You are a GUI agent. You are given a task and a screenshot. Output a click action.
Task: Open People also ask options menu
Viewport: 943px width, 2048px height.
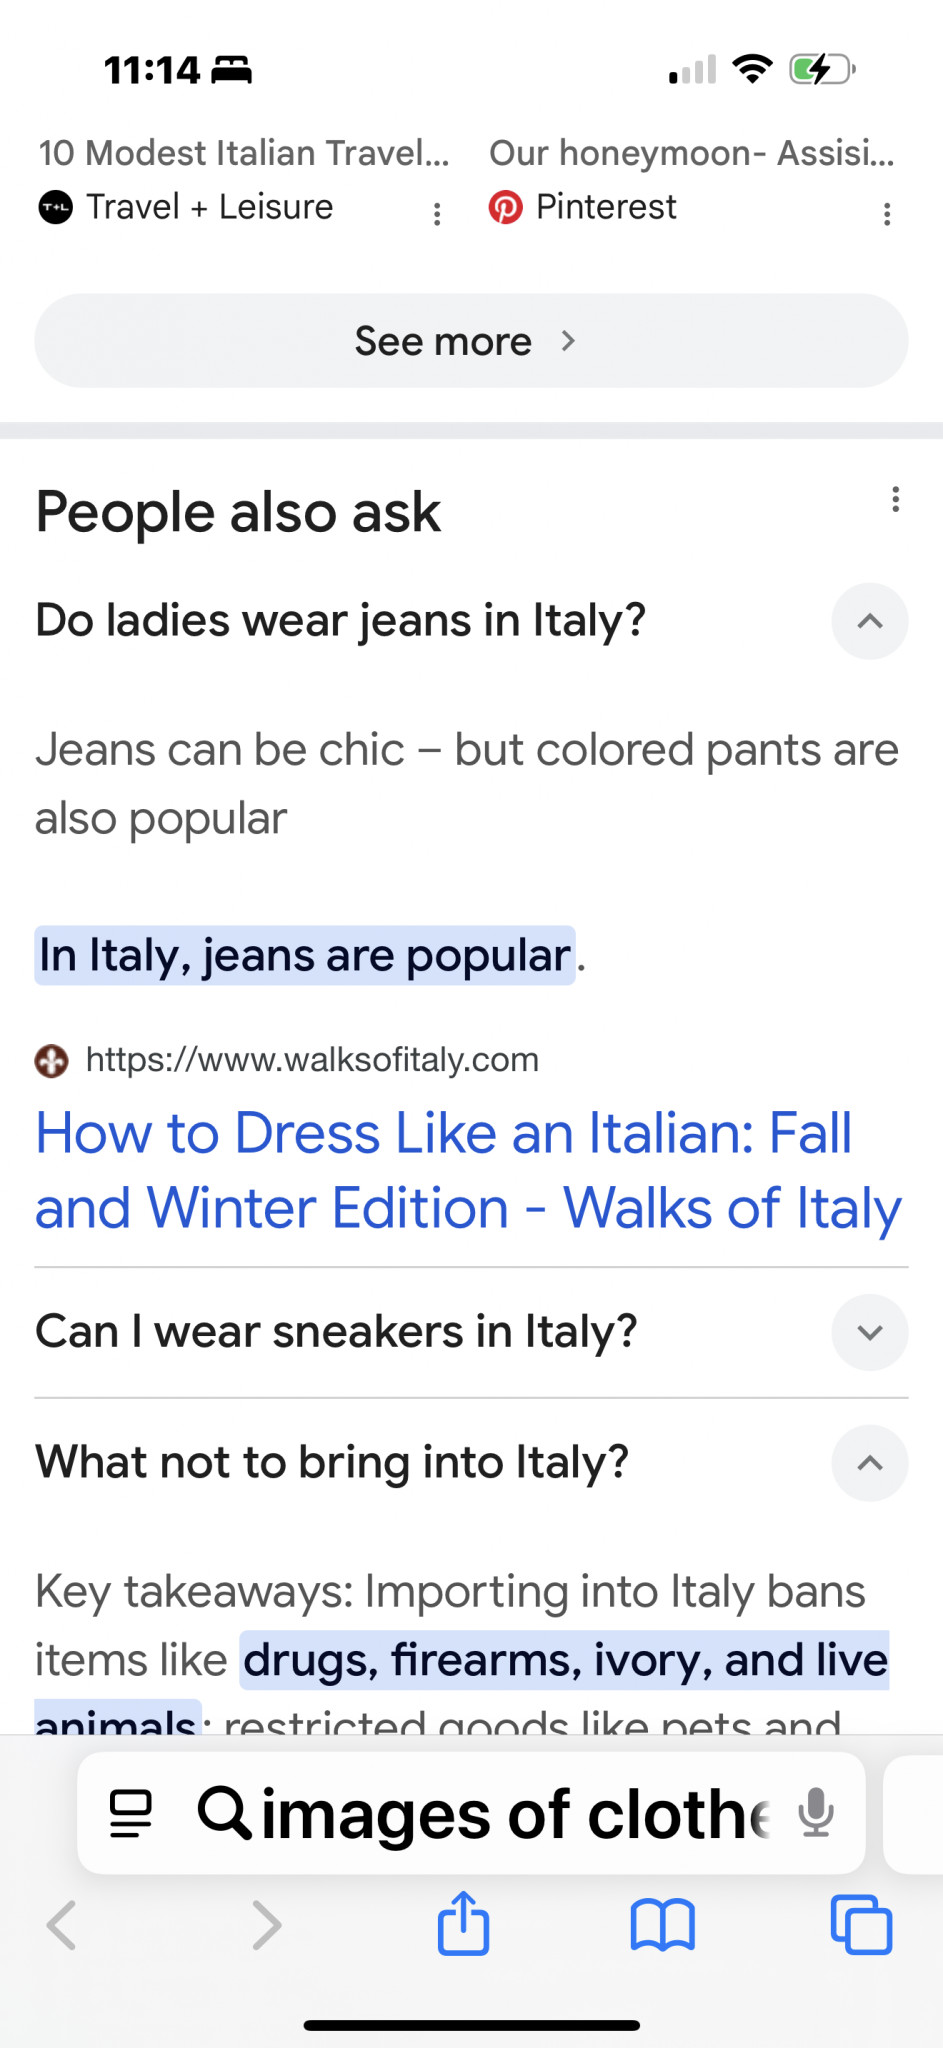click(895, 499)
